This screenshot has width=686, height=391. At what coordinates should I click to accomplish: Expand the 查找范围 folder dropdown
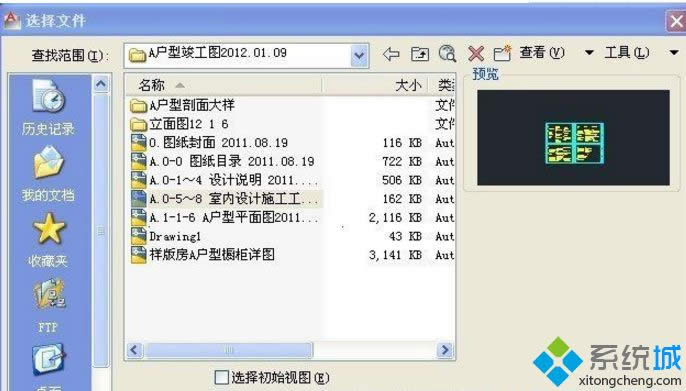tap(359, 56)
